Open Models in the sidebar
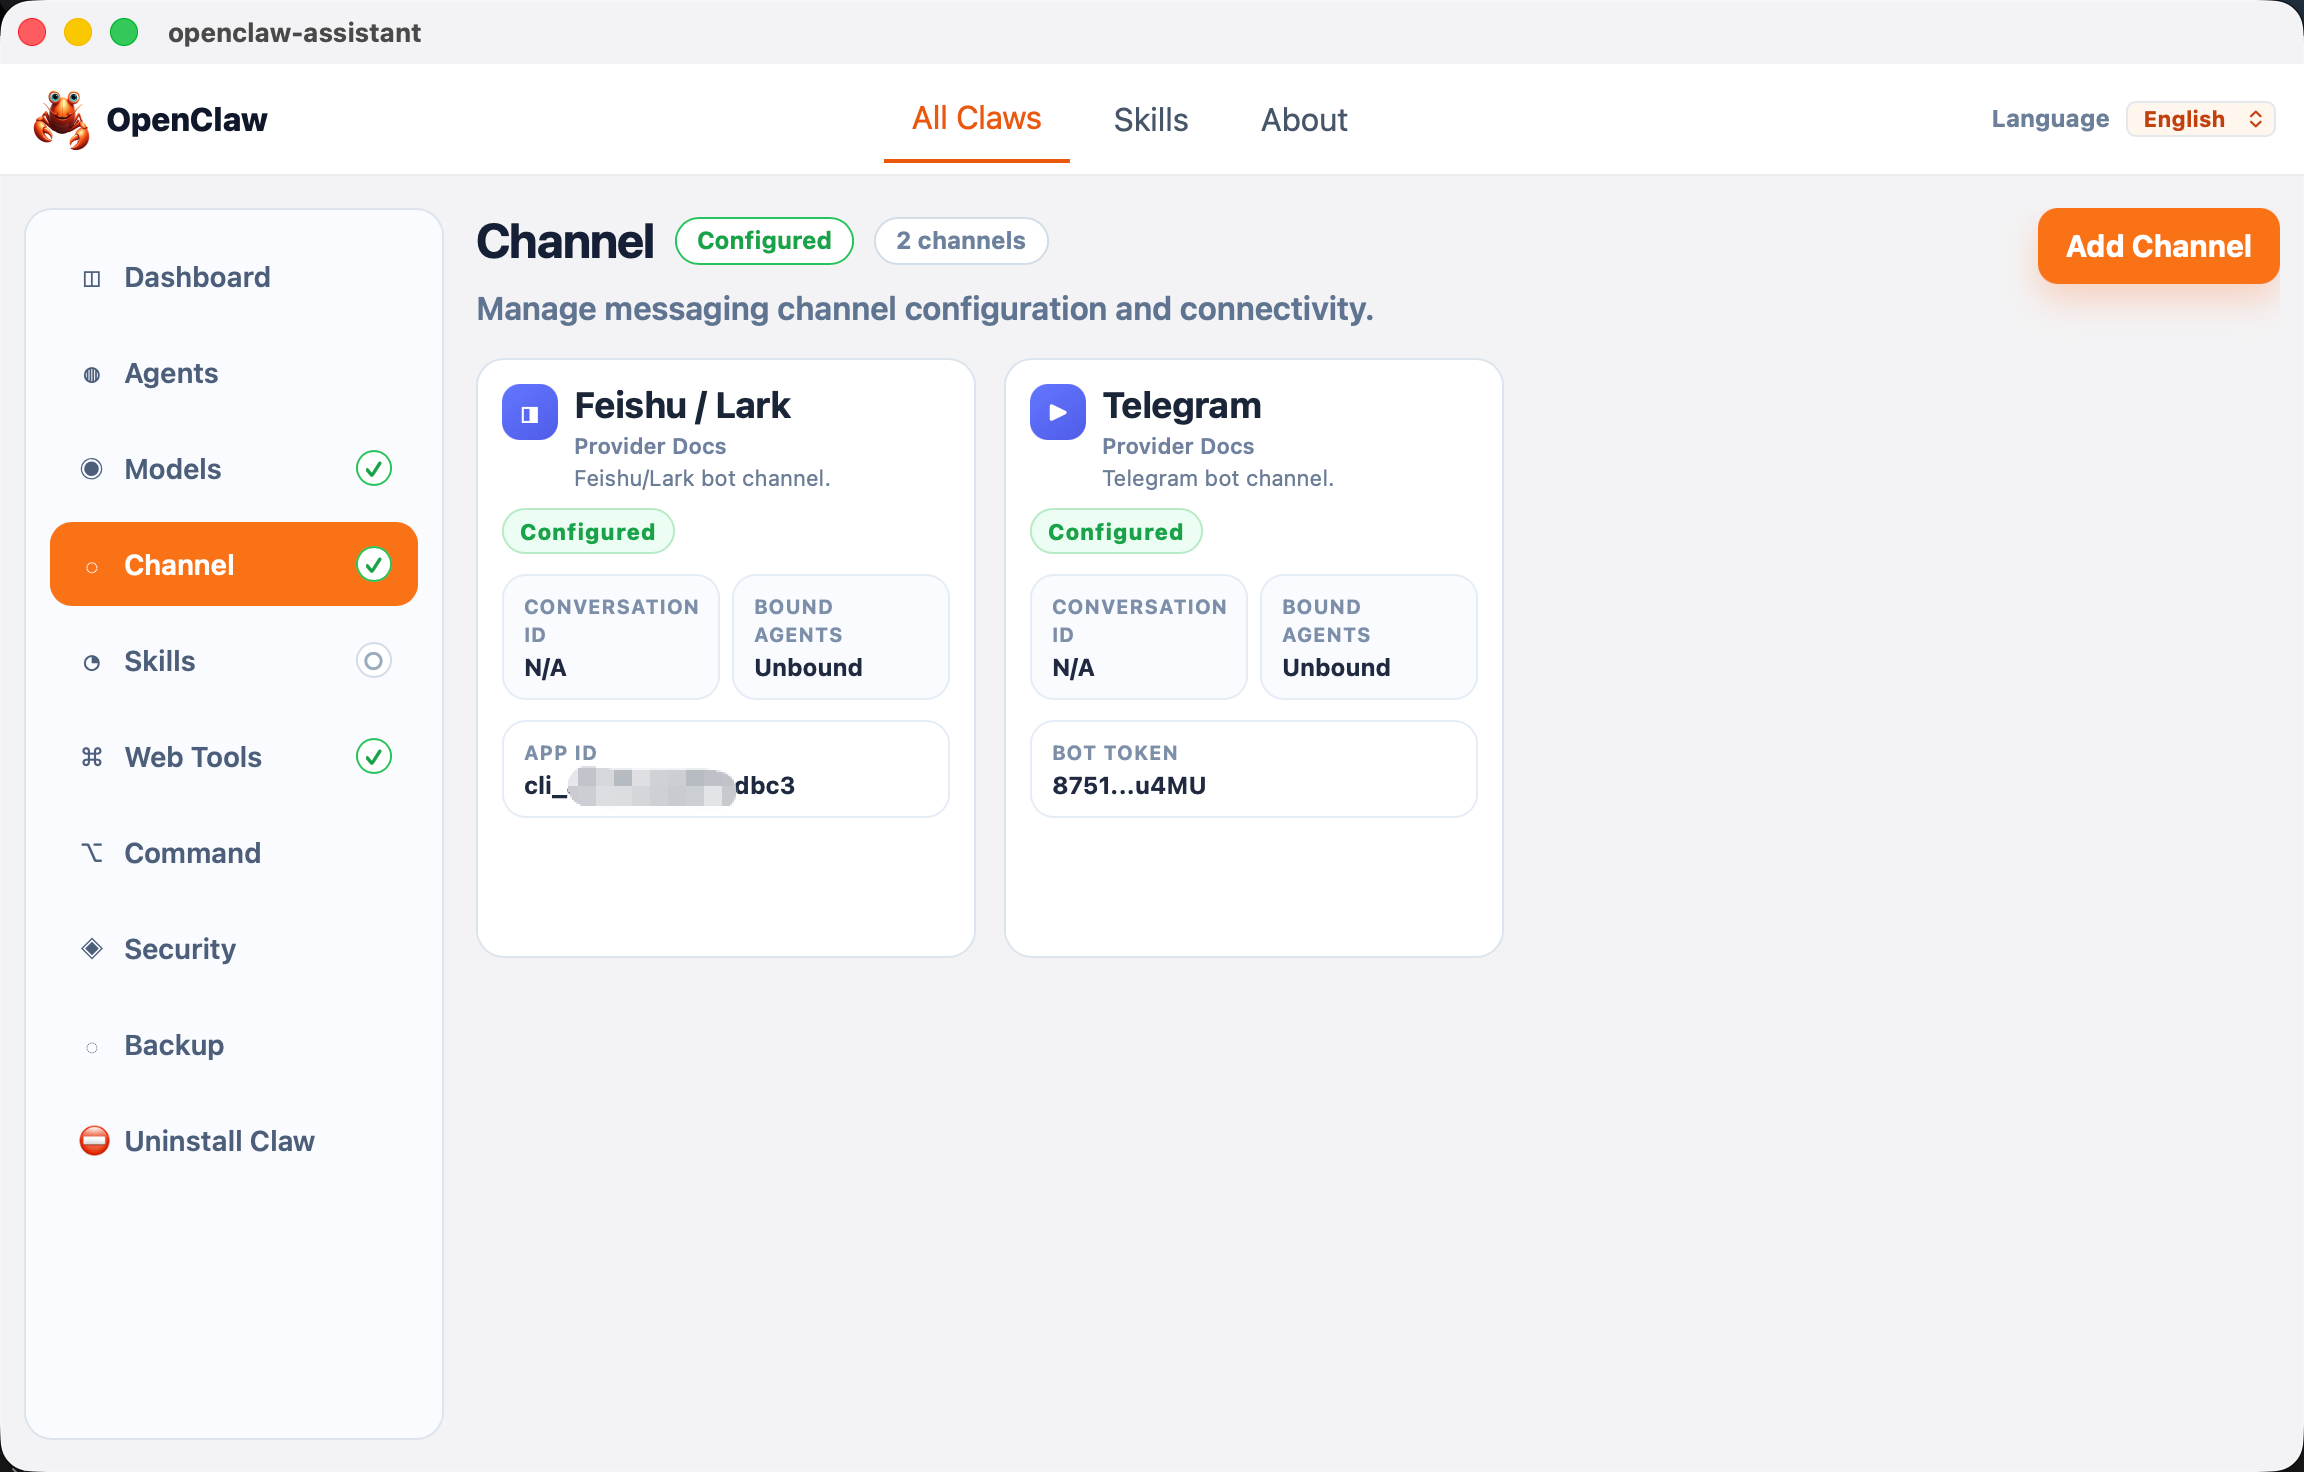The height and width of the screenshot is (1472, 2304). pyautogui.click(x=234, y=469)
